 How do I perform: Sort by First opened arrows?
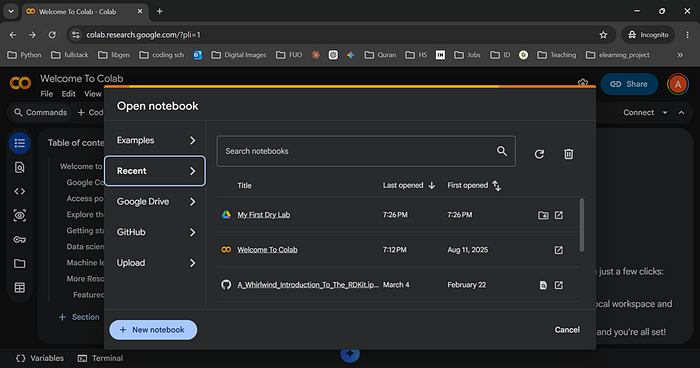(x=496, y=185)
